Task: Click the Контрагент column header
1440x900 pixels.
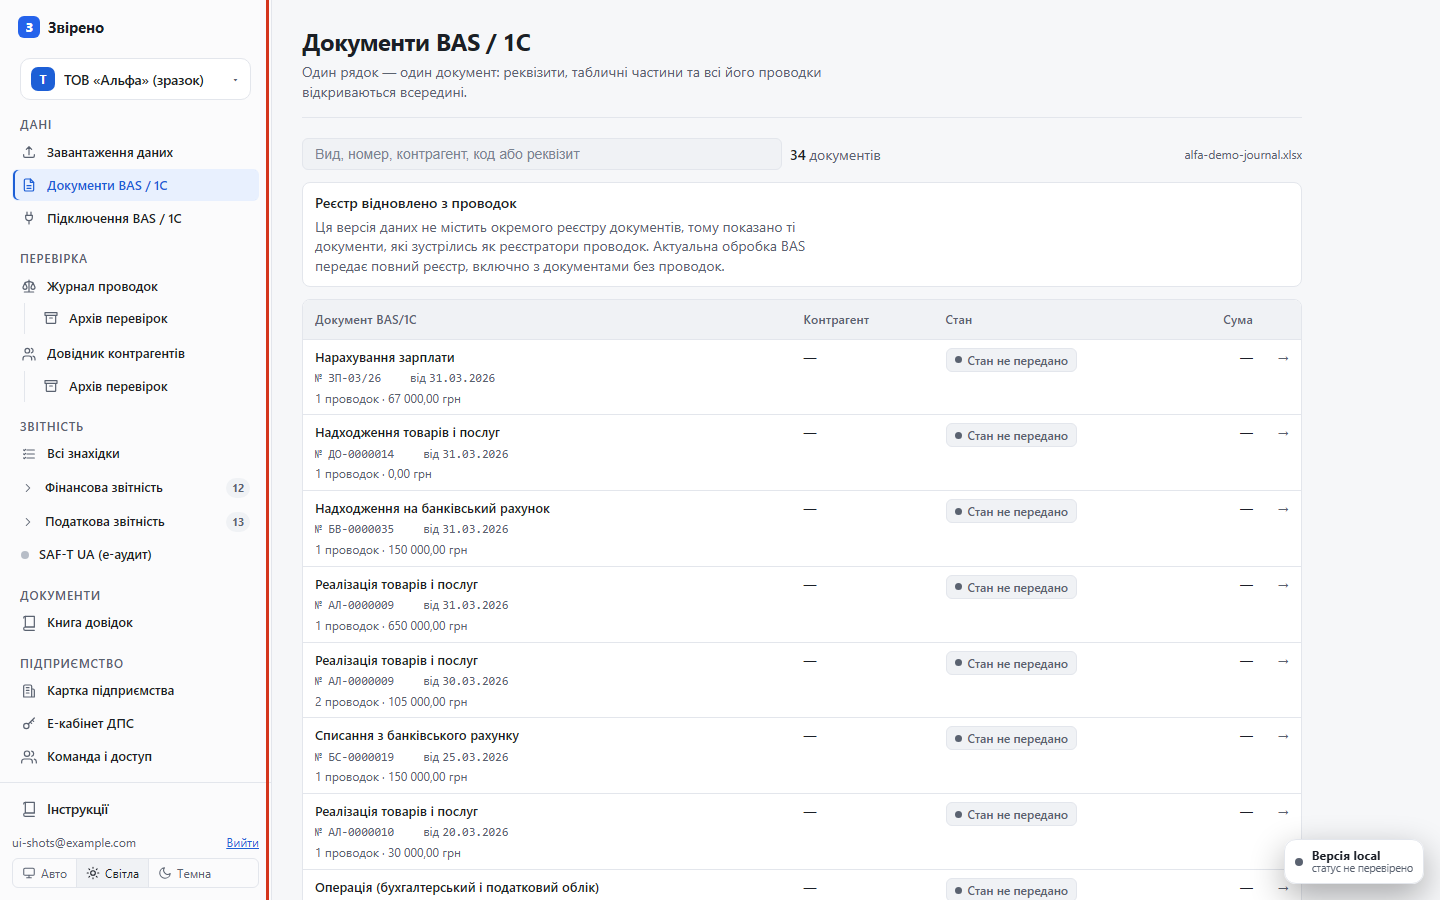Action: point(836,320)
